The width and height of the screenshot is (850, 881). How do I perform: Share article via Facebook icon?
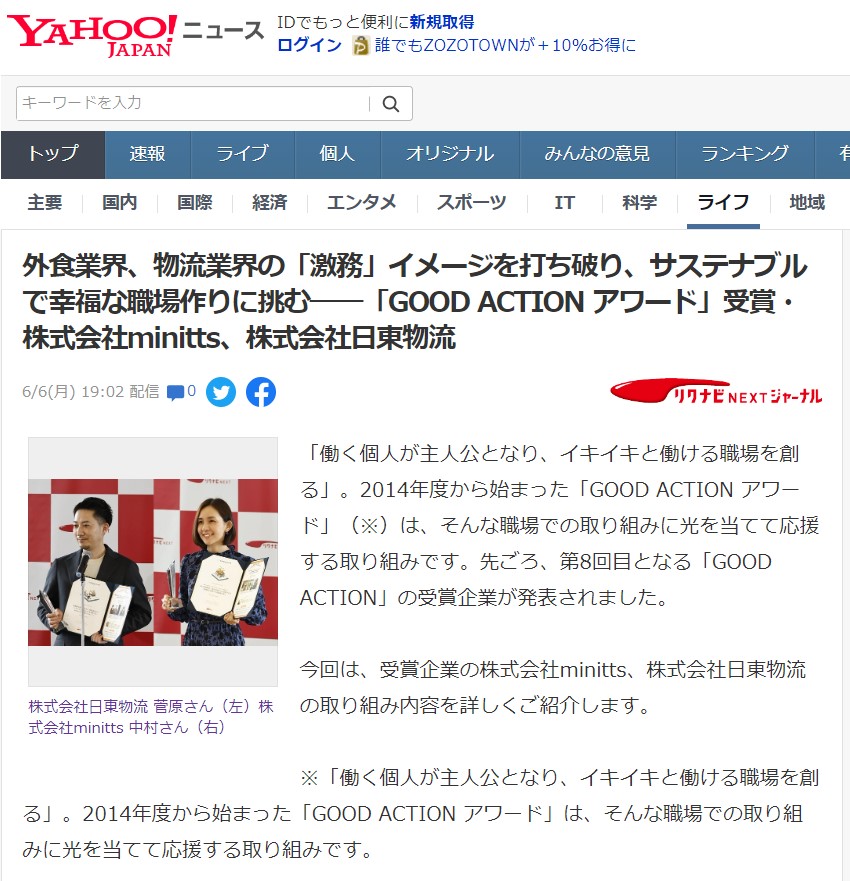(260, 392)
